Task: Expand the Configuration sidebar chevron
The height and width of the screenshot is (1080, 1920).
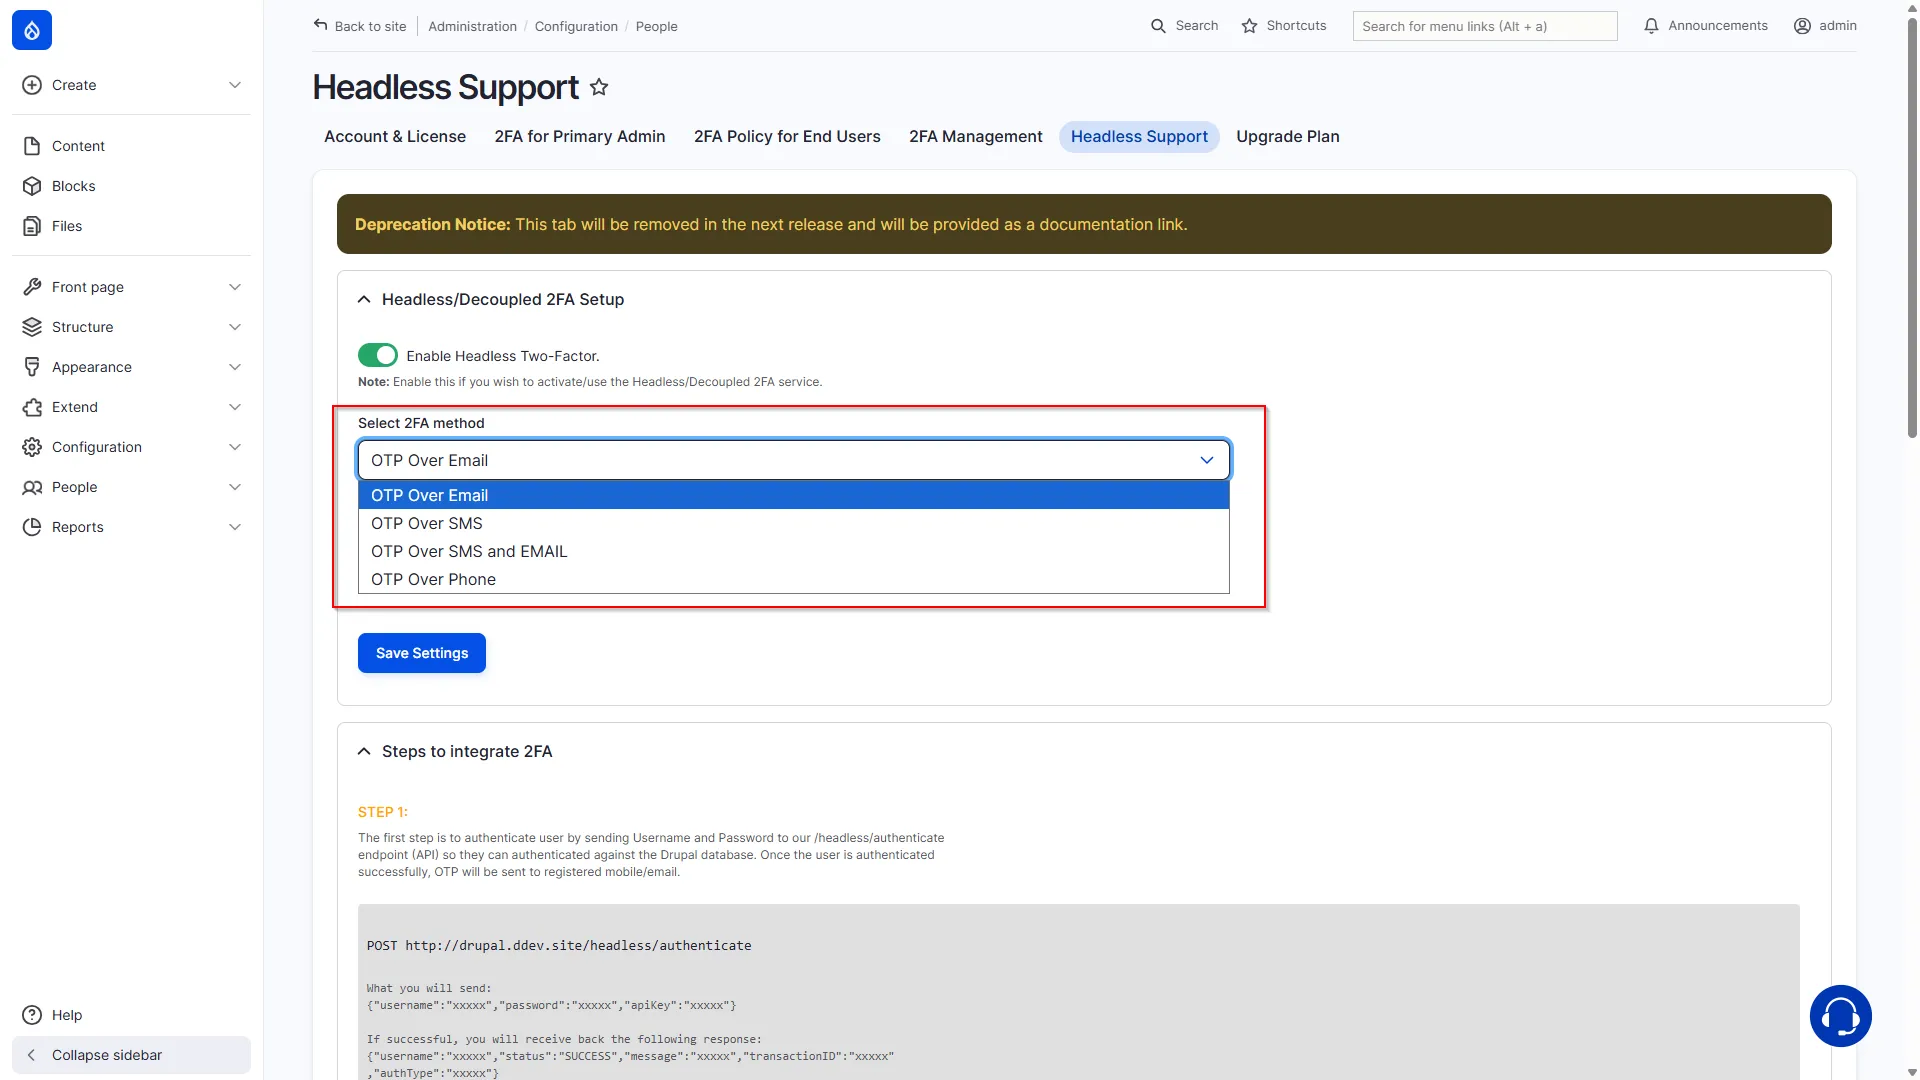Action: 235,447
